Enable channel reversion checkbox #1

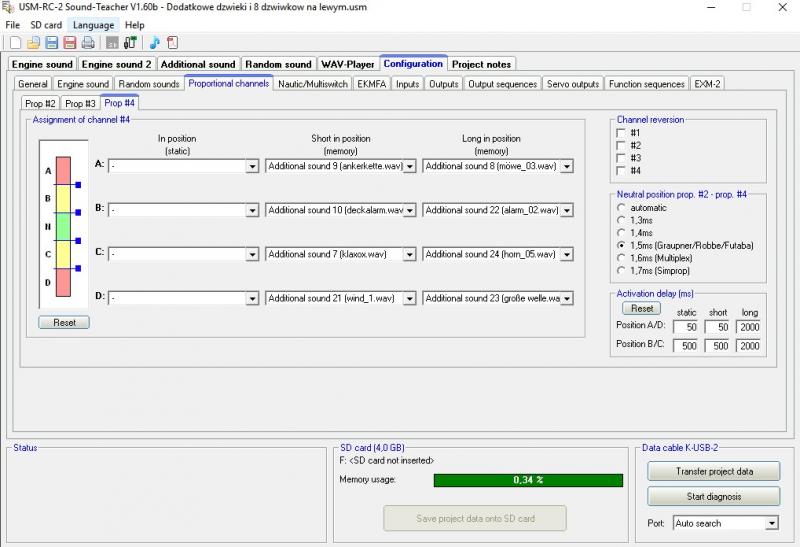[622, 133]
